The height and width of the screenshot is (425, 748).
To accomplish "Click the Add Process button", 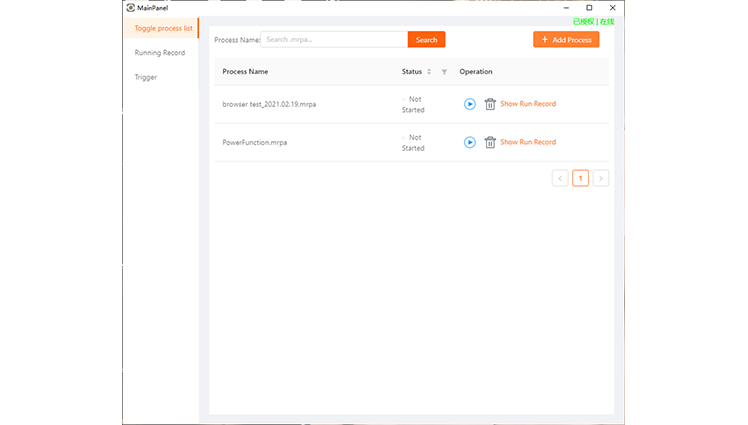I will [566, 40].
